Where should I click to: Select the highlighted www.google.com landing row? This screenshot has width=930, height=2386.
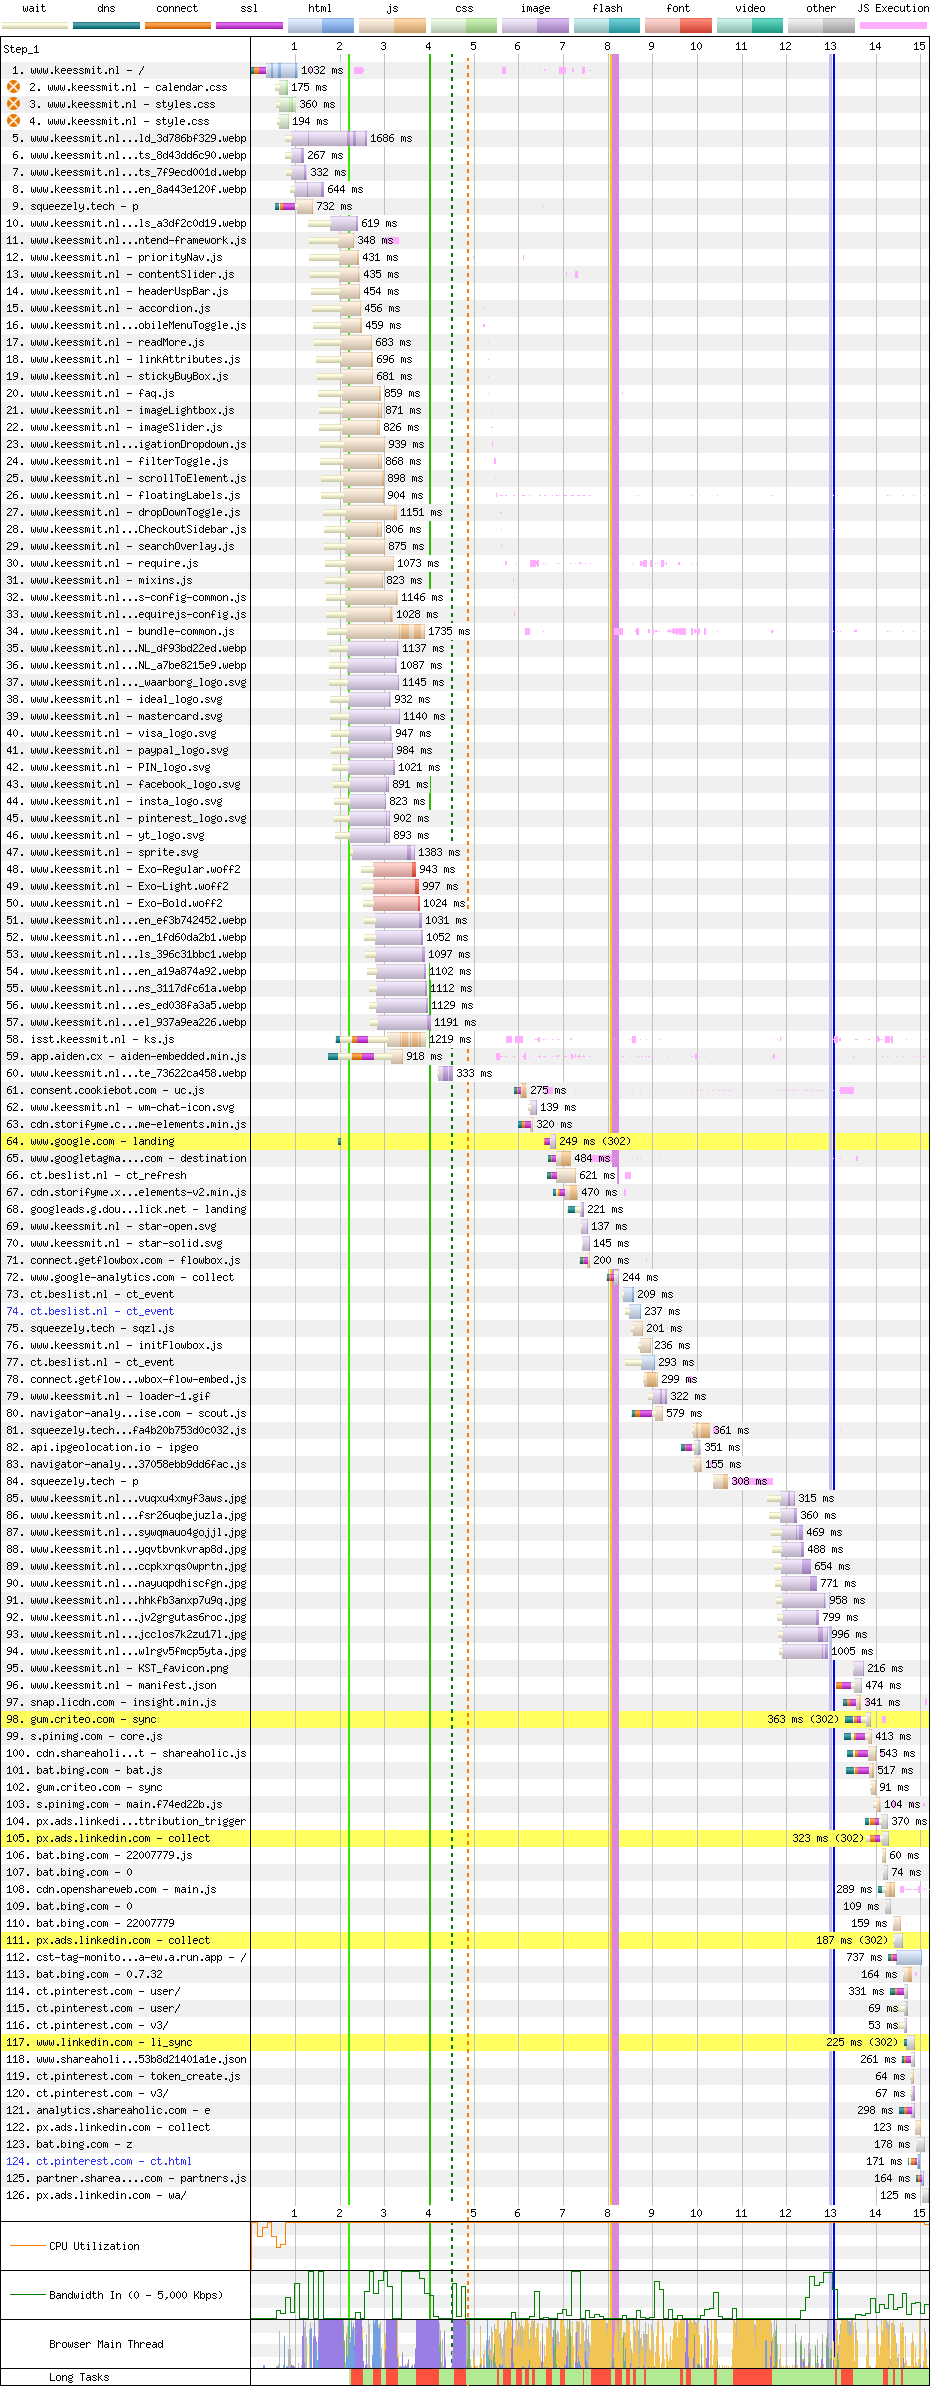click(102, 1141)
